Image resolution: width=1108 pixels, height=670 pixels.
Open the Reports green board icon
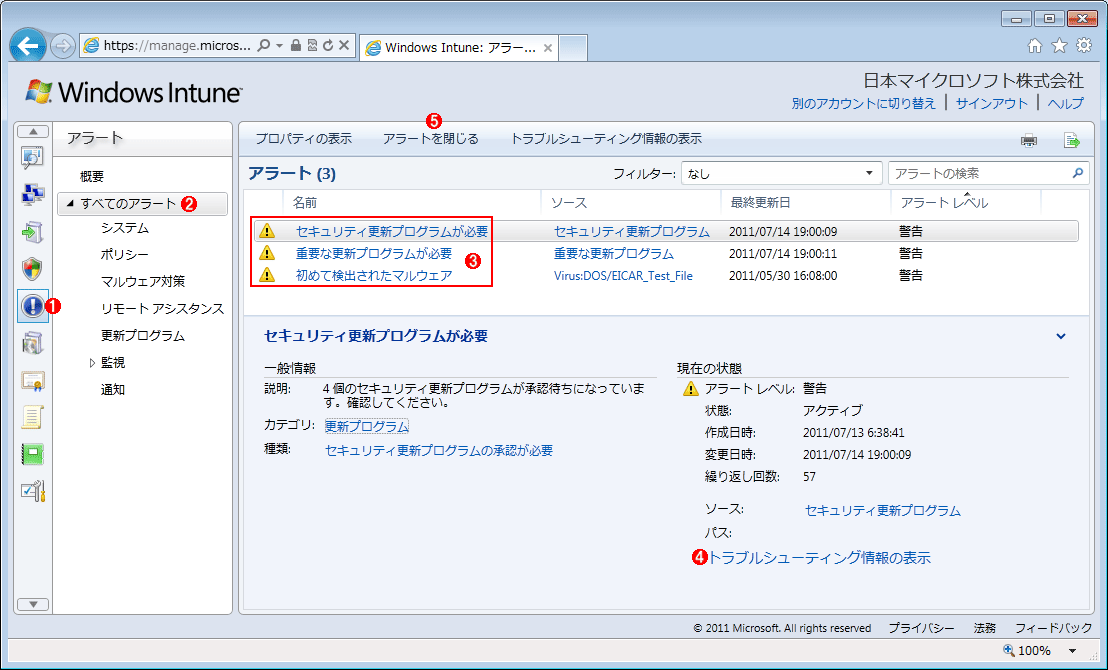click(x=33, y=454)
